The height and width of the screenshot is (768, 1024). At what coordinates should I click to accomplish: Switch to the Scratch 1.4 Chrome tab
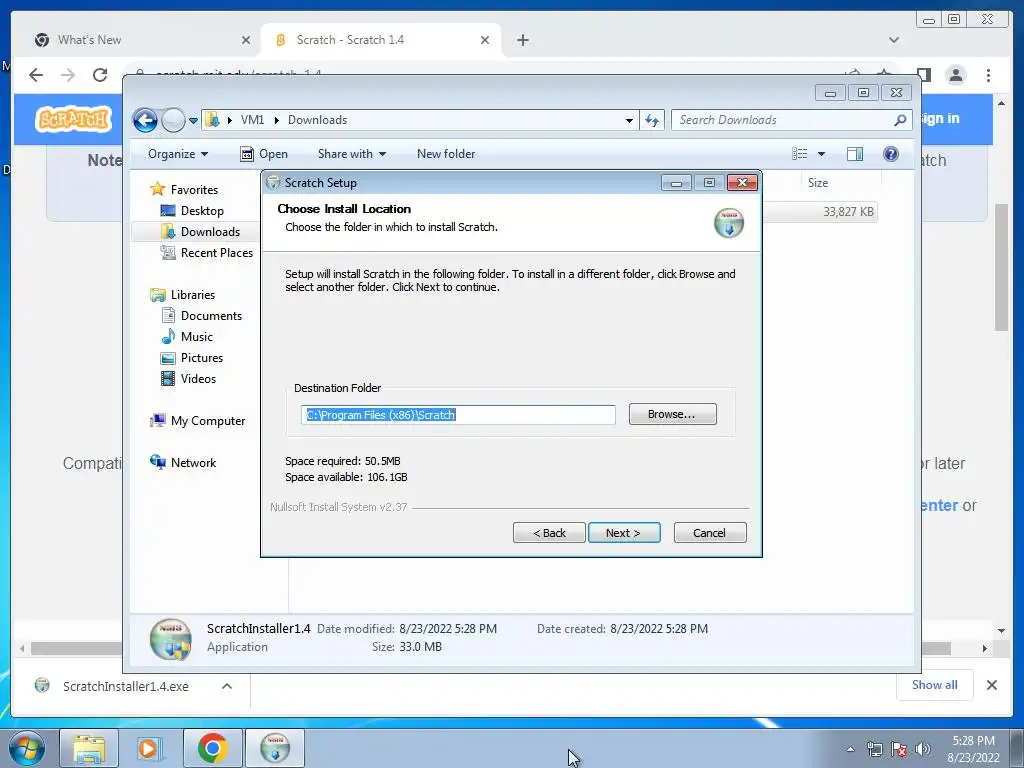[x=350, y=40]
